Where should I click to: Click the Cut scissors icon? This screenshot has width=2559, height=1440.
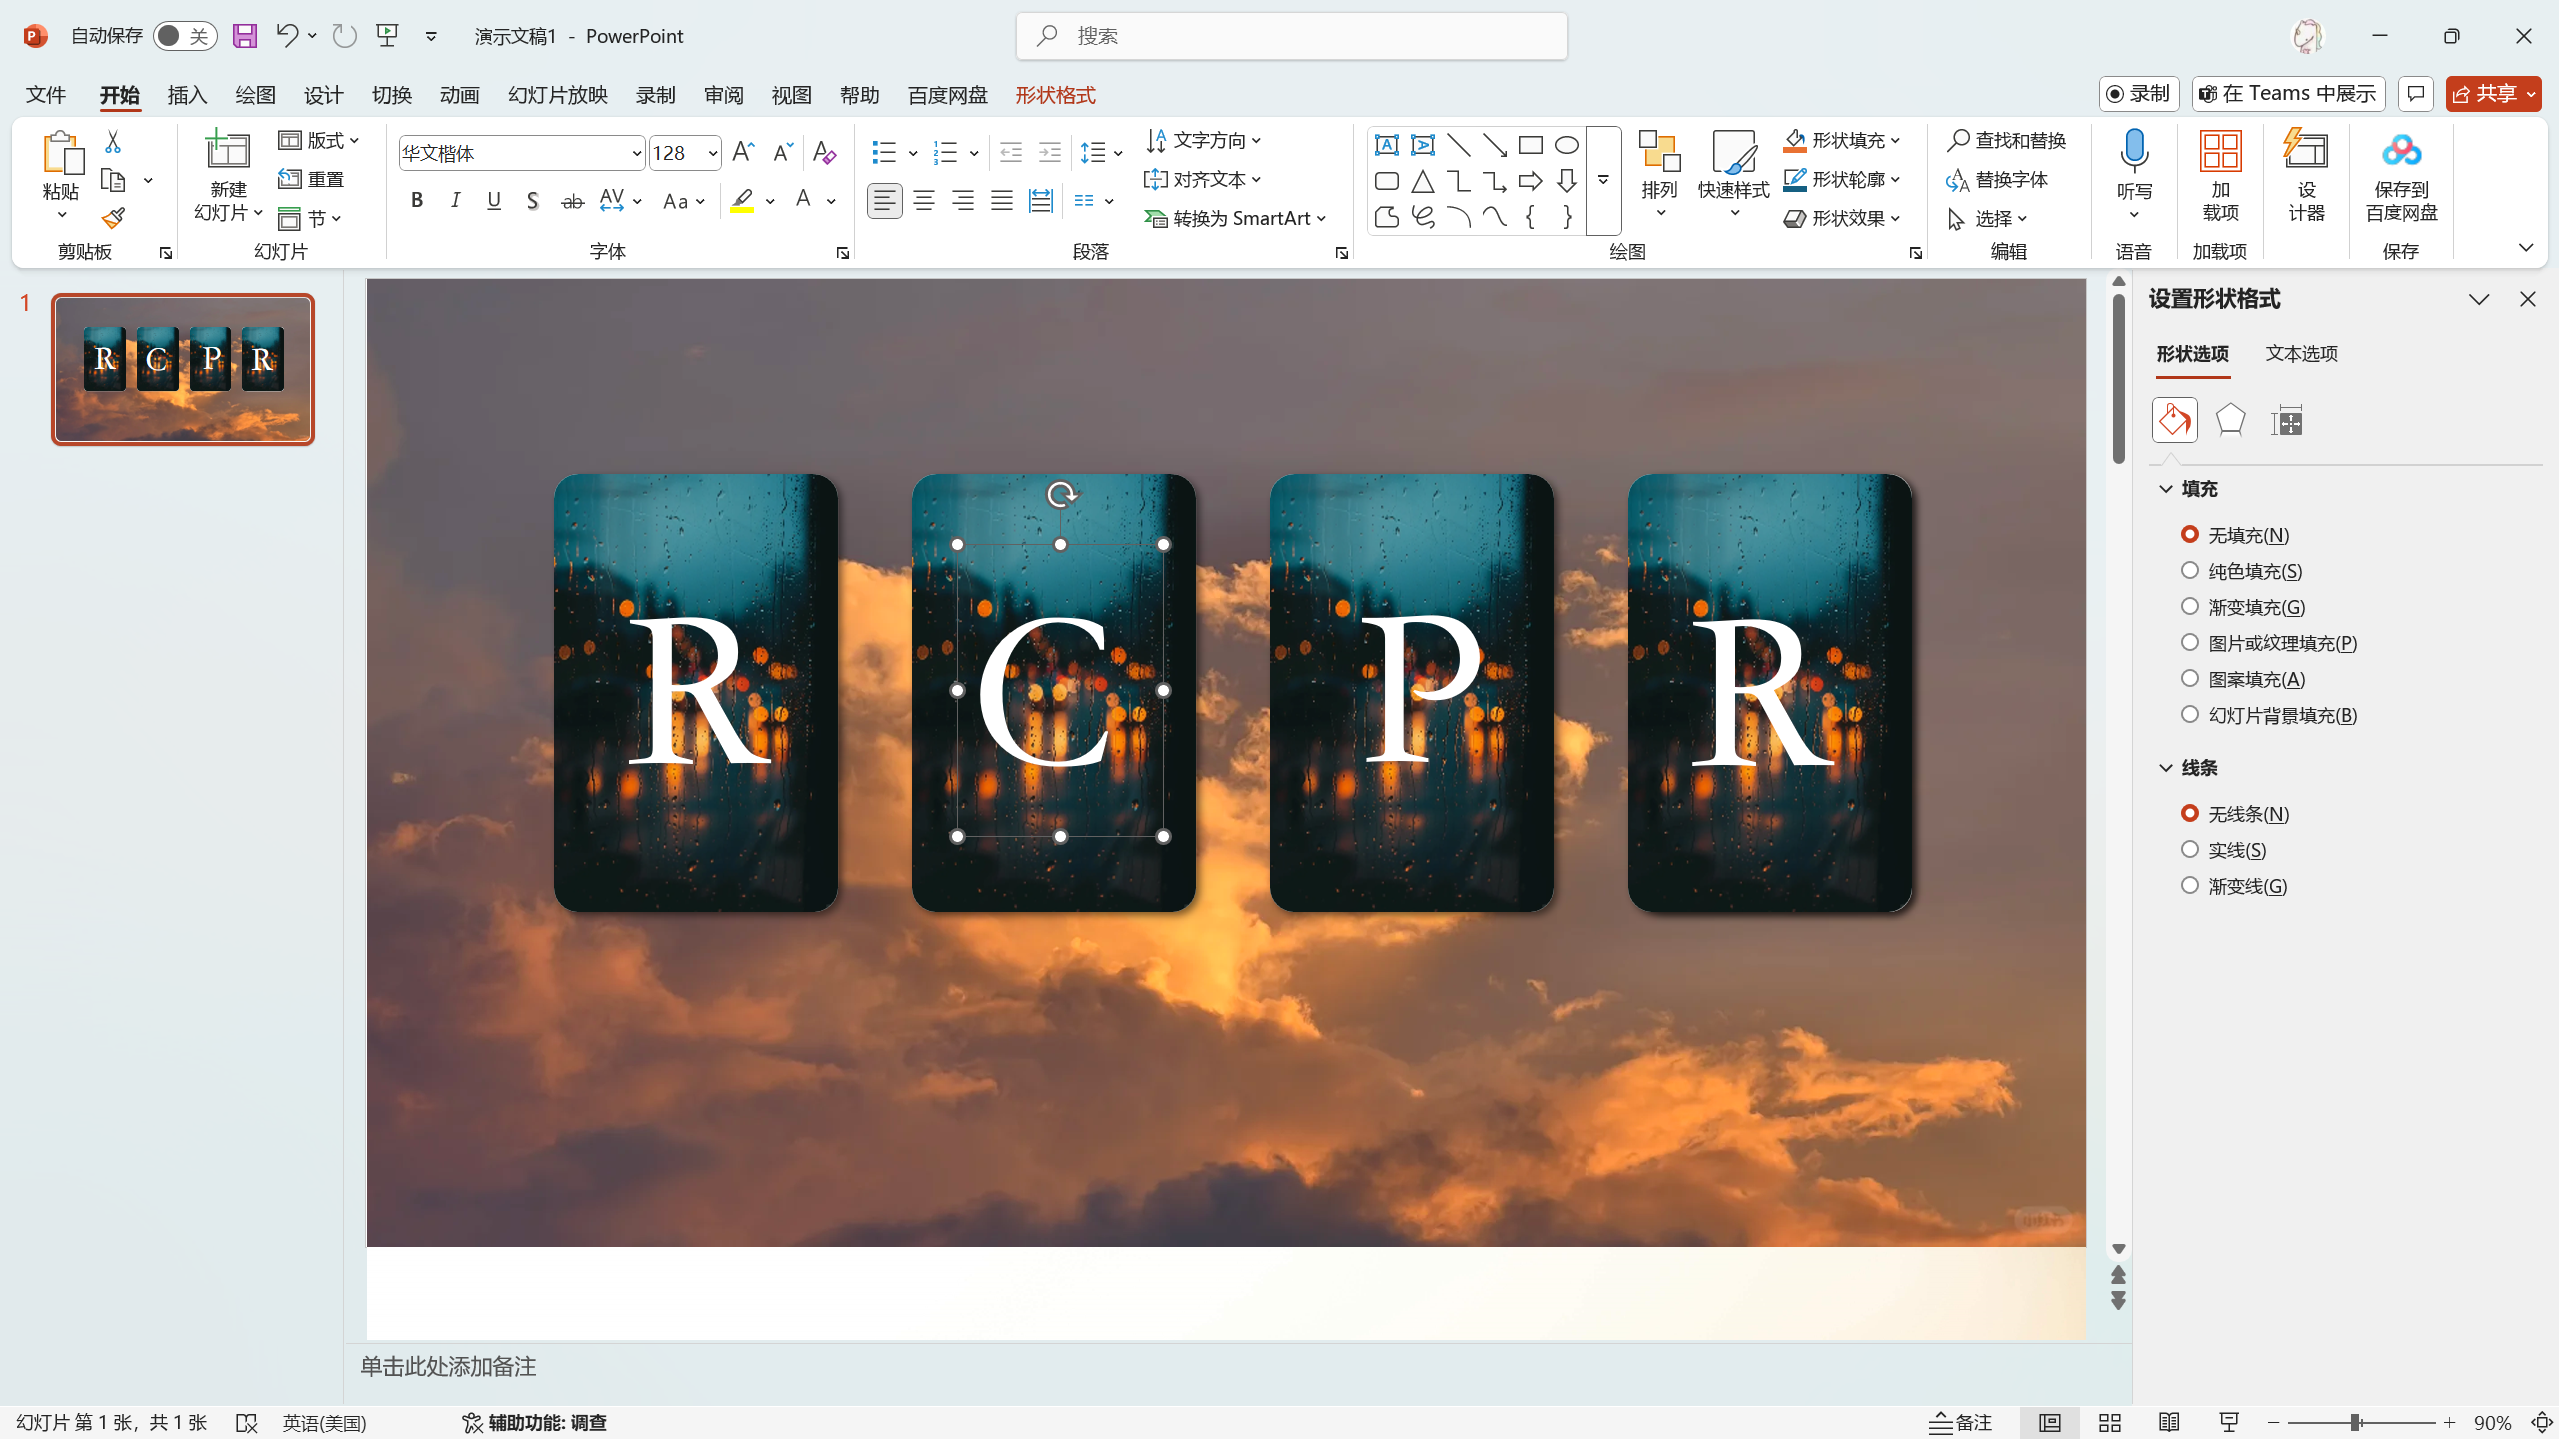coord(113,142)
